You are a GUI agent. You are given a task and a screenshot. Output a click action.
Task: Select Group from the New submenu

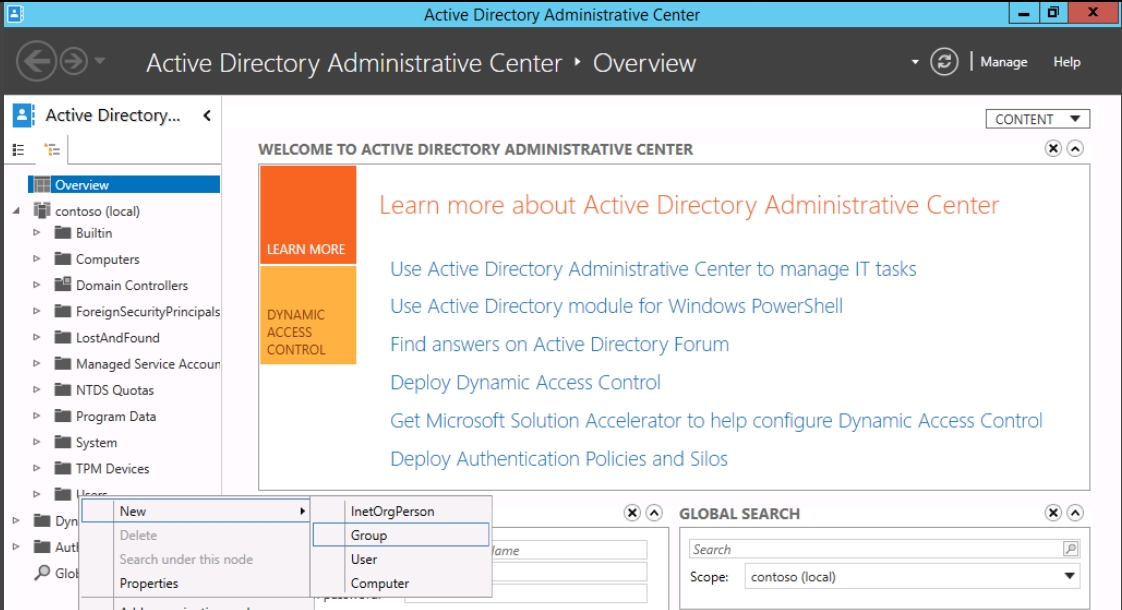click(x=369, y=535)
